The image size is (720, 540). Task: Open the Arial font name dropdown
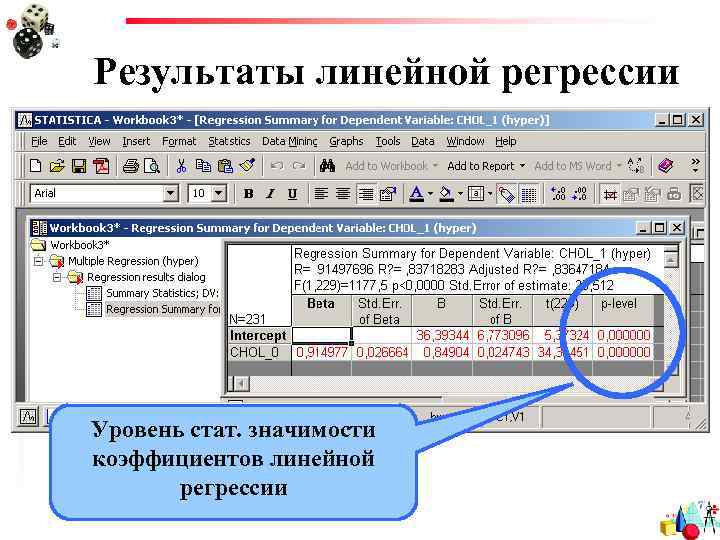[171, 193]
